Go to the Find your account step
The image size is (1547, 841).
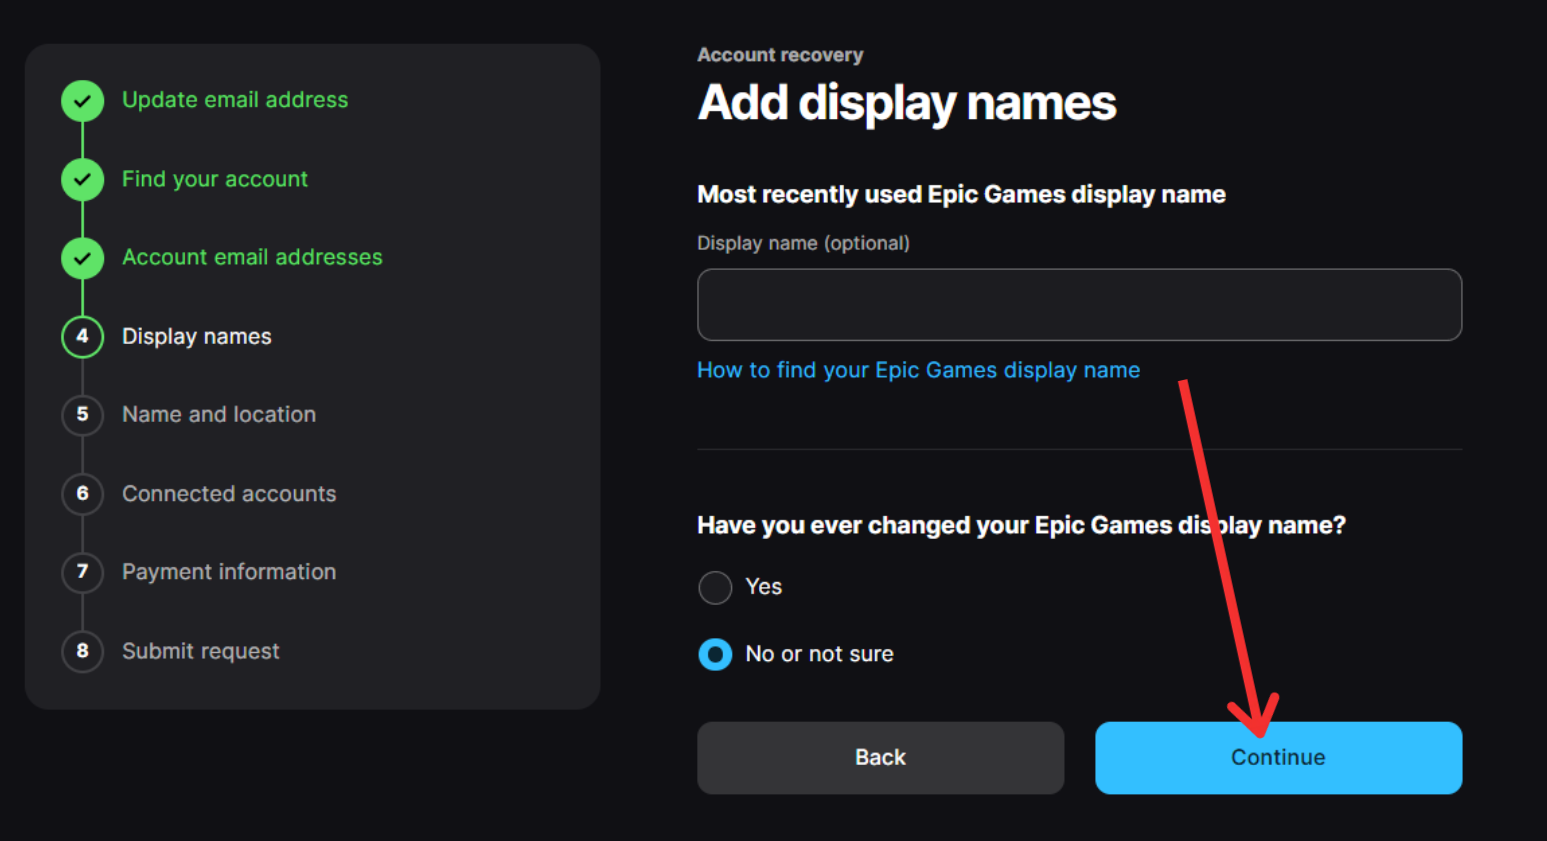coord(215,179)
